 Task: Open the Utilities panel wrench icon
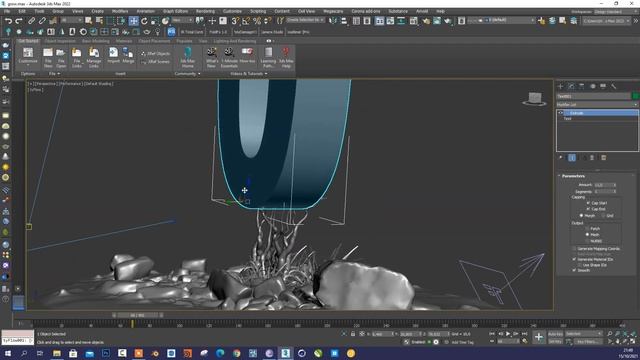[x=613, y=86]
